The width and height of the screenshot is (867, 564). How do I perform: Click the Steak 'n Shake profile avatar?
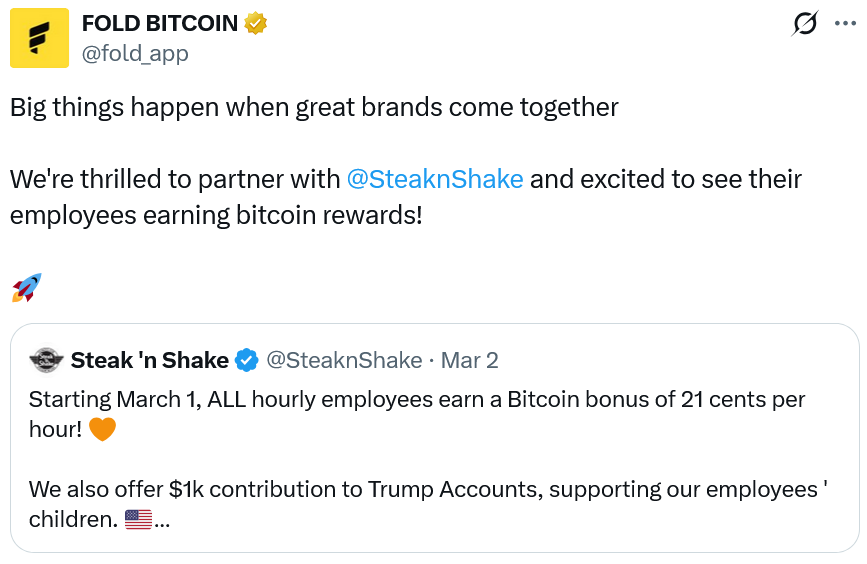click(46, 360)
